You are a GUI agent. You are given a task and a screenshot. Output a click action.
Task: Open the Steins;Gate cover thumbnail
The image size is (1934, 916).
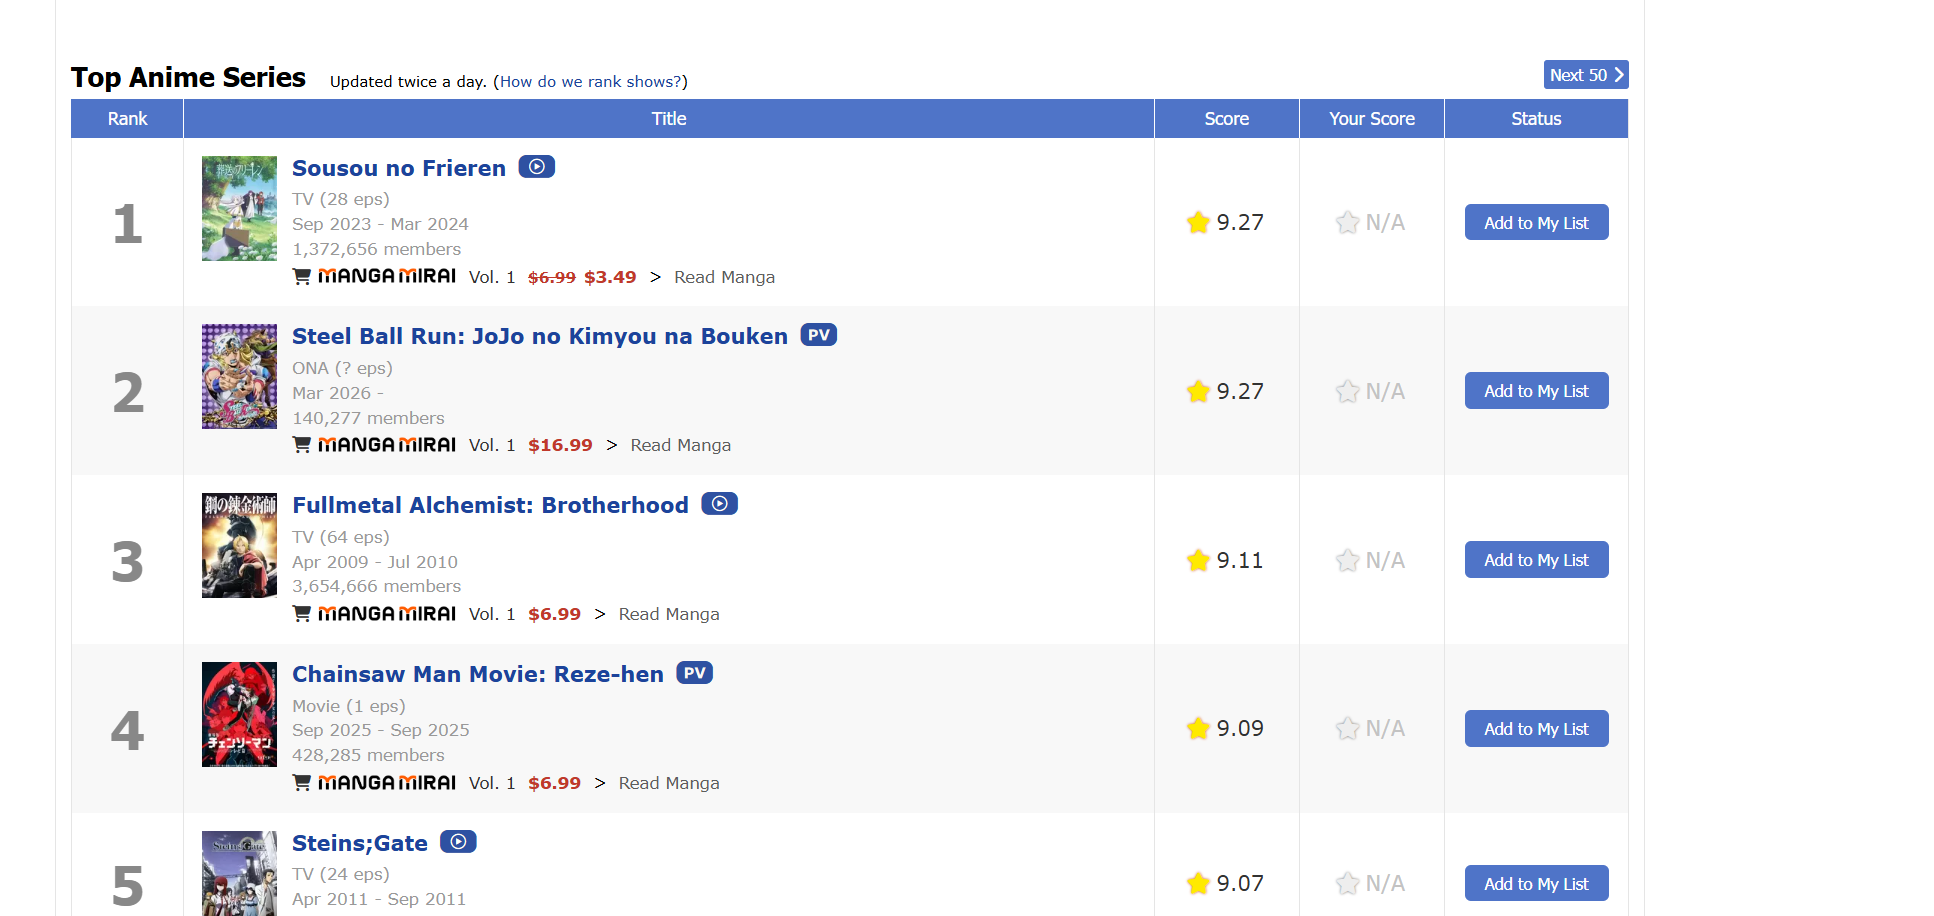coord(239,873)
